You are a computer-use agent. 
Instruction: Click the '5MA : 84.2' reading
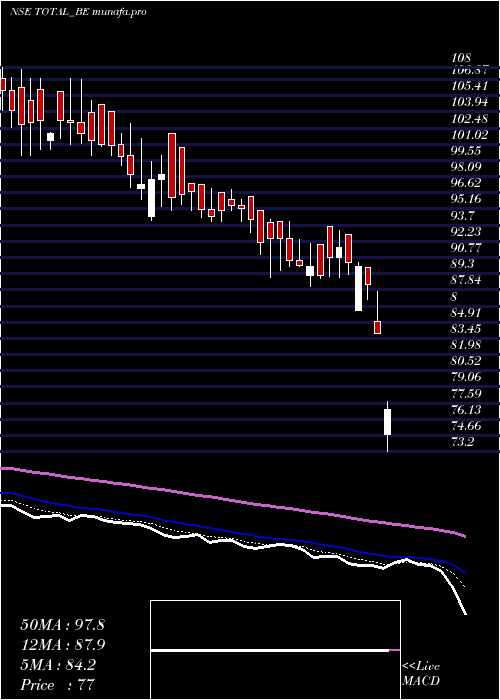point(58,665)
